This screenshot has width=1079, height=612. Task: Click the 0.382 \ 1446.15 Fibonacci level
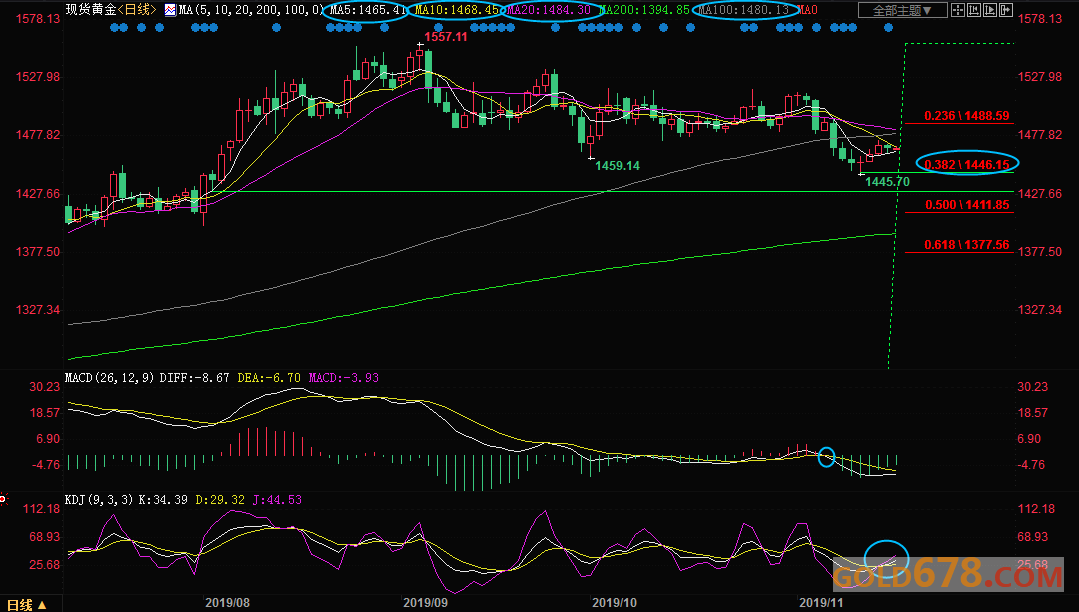tap(967, 164)
